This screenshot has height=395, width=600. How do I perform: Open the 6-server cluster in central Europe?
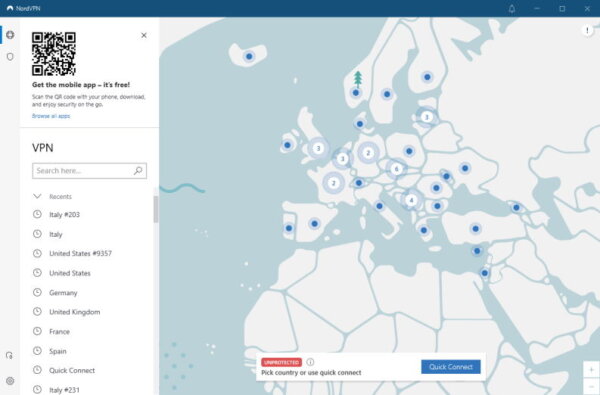[396, 168]
